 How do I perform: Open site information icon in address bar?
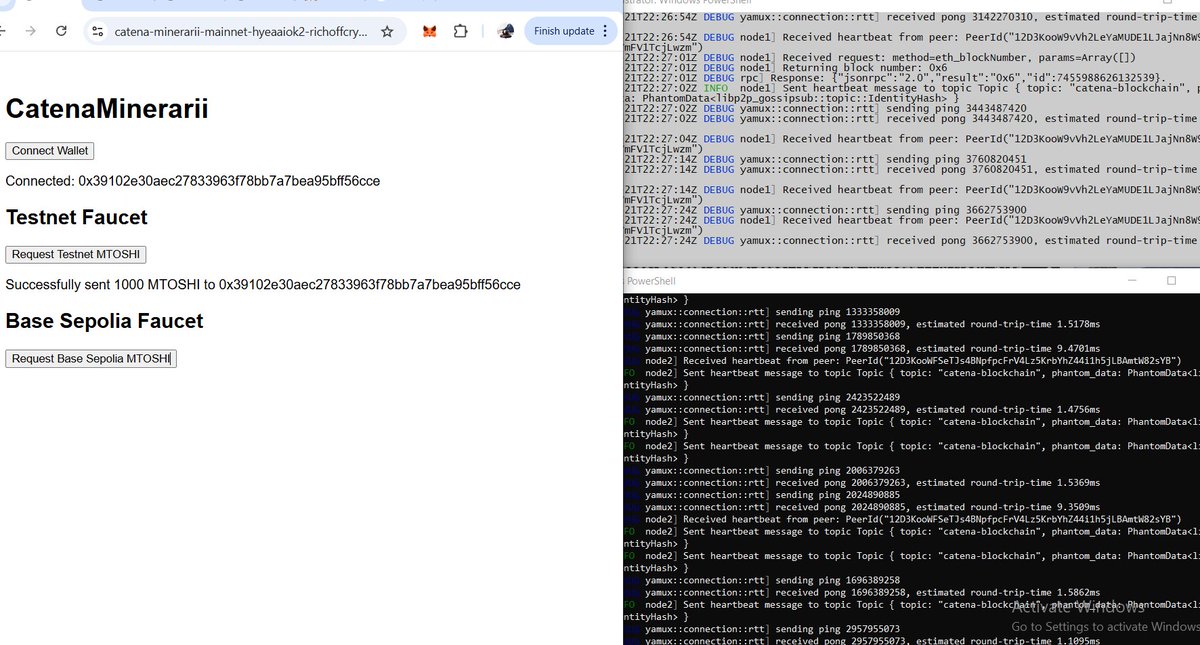97,32
